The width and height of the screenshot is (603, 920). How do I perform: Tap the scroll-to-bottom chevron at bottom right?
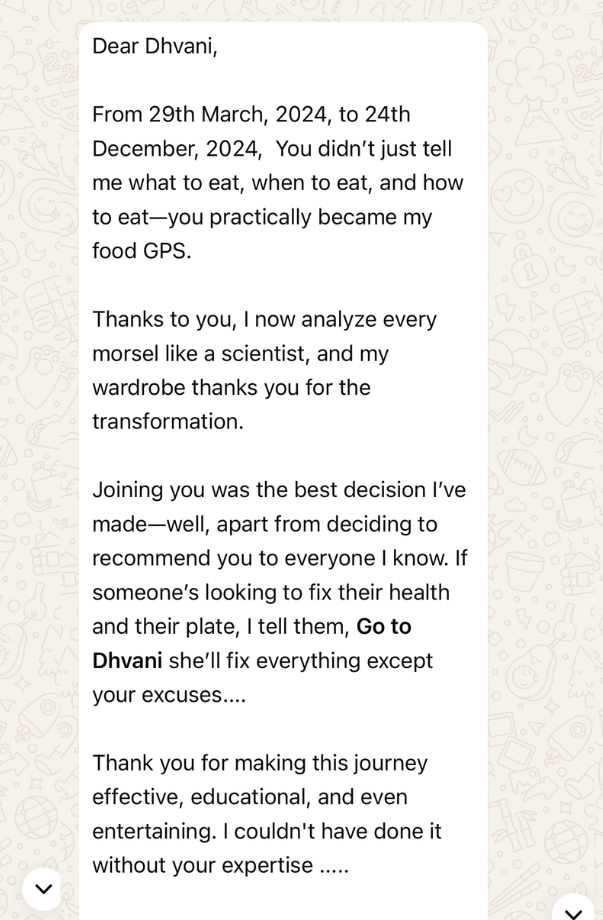point(573,910)
